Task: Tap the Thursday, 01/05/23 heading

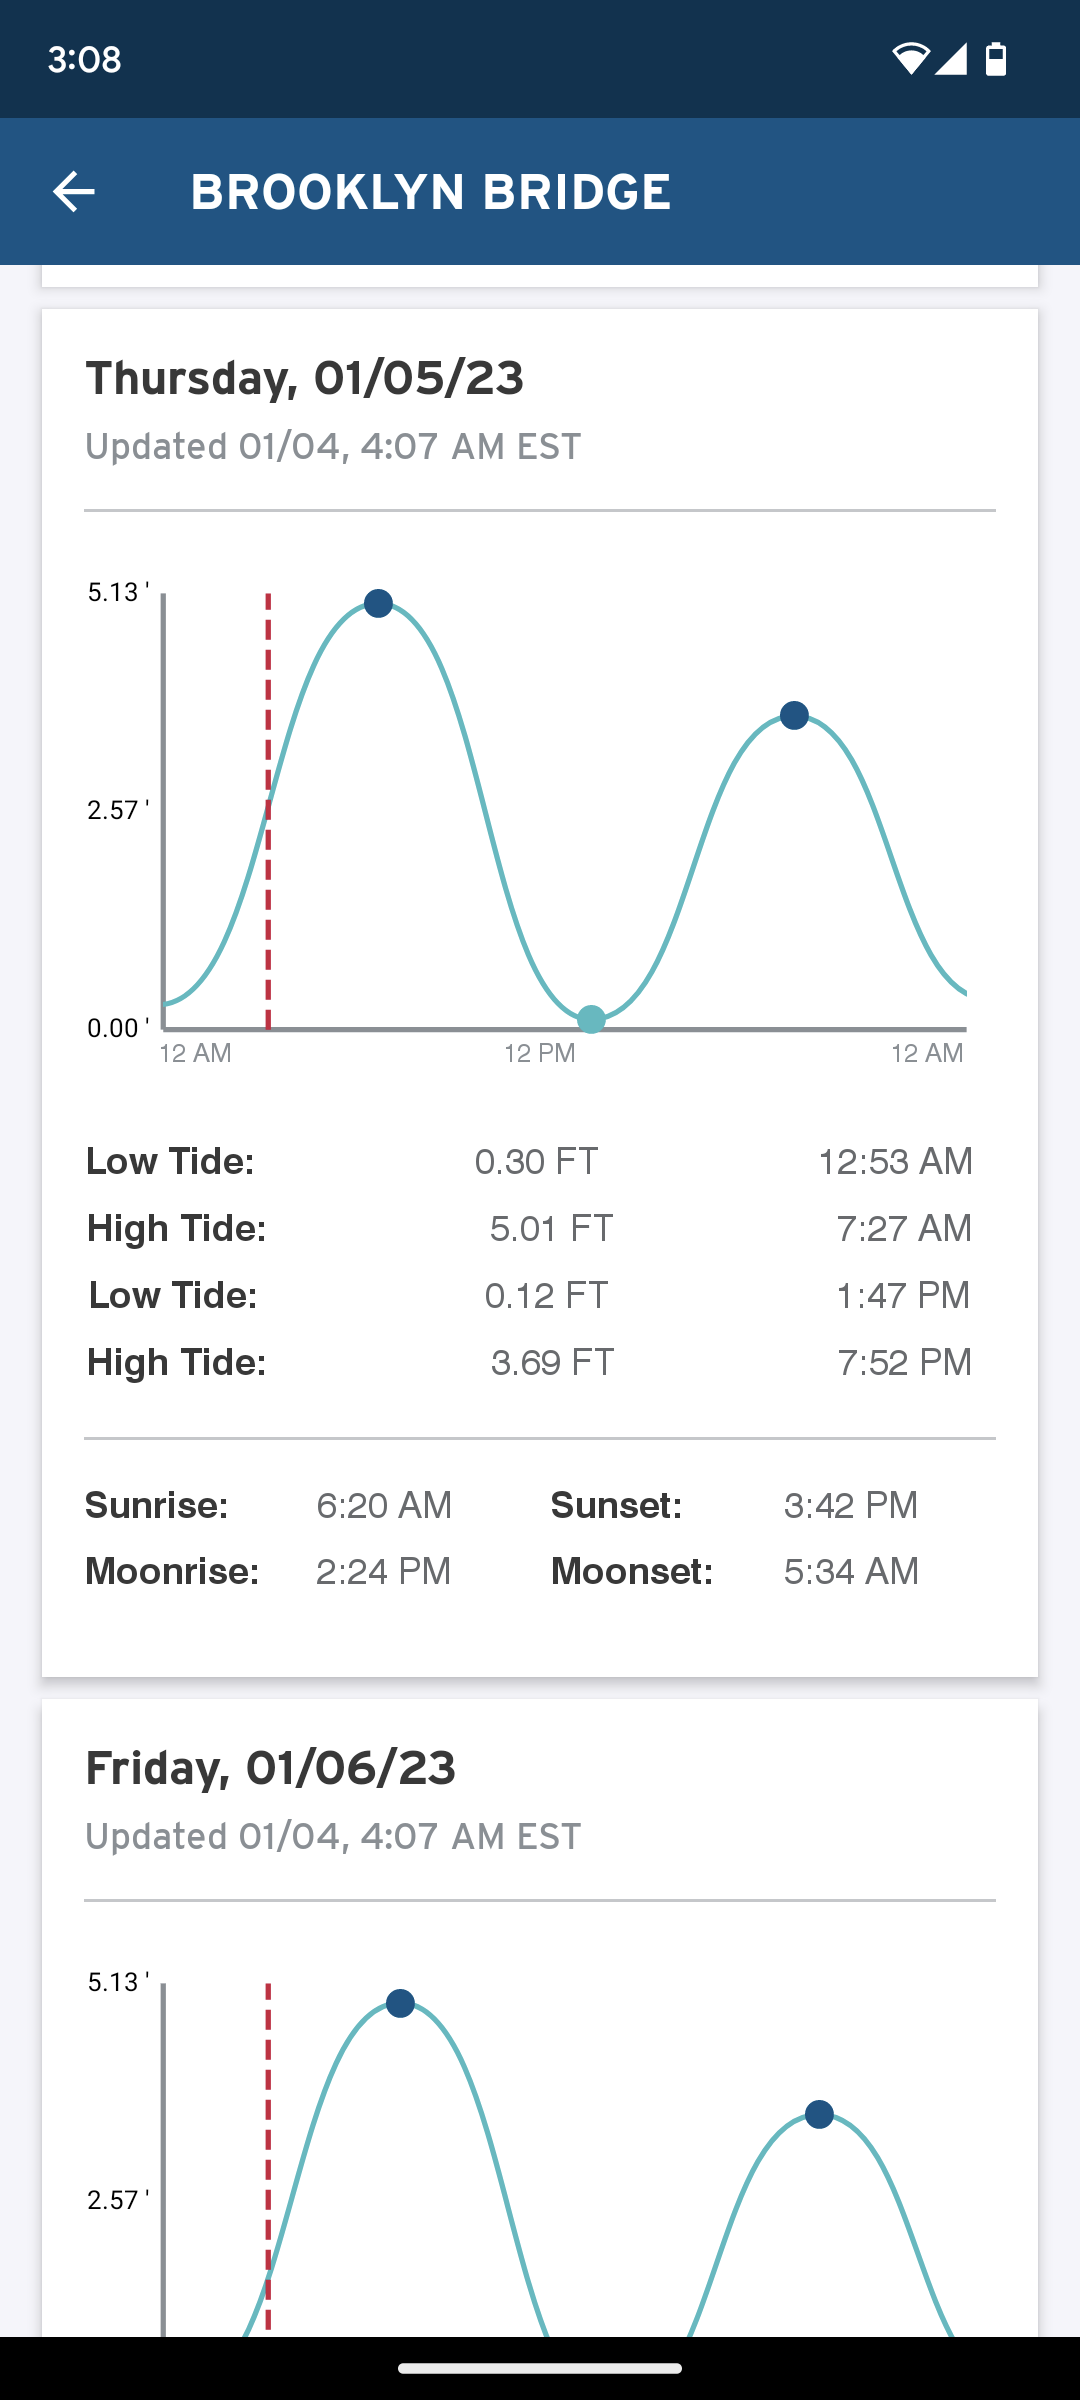Action: [304, 378]
